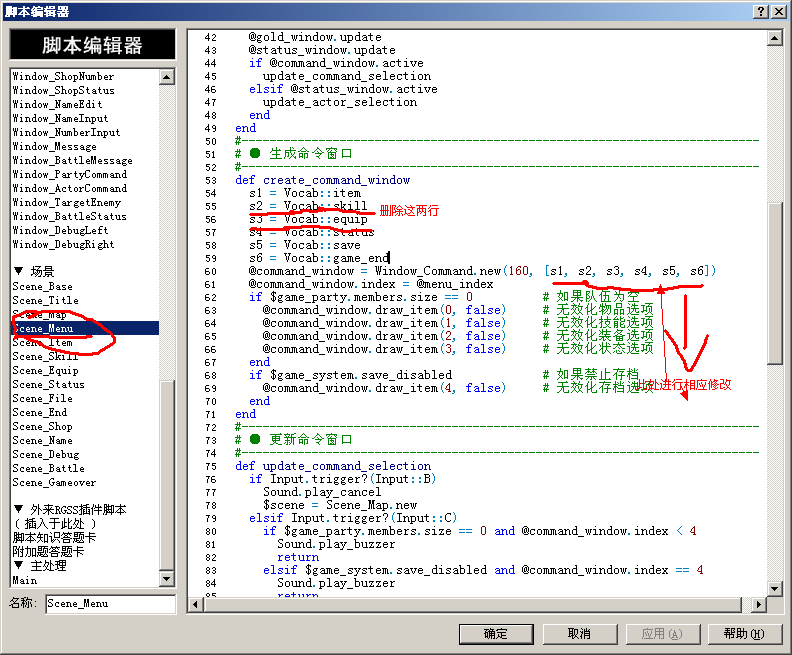This screenshot has height=655, width=792.
Task: Click the code pane scroll left arrow
Action: (196, 604)
